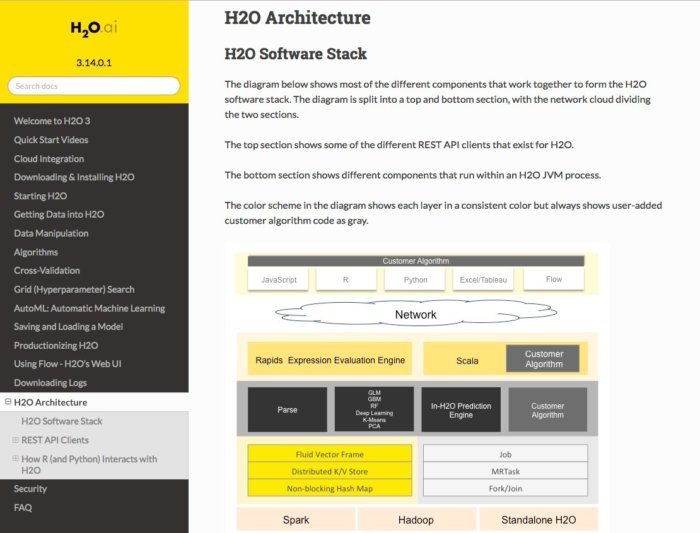
Task: Click the H2O.ai logo
Action: tap(94, 28)
